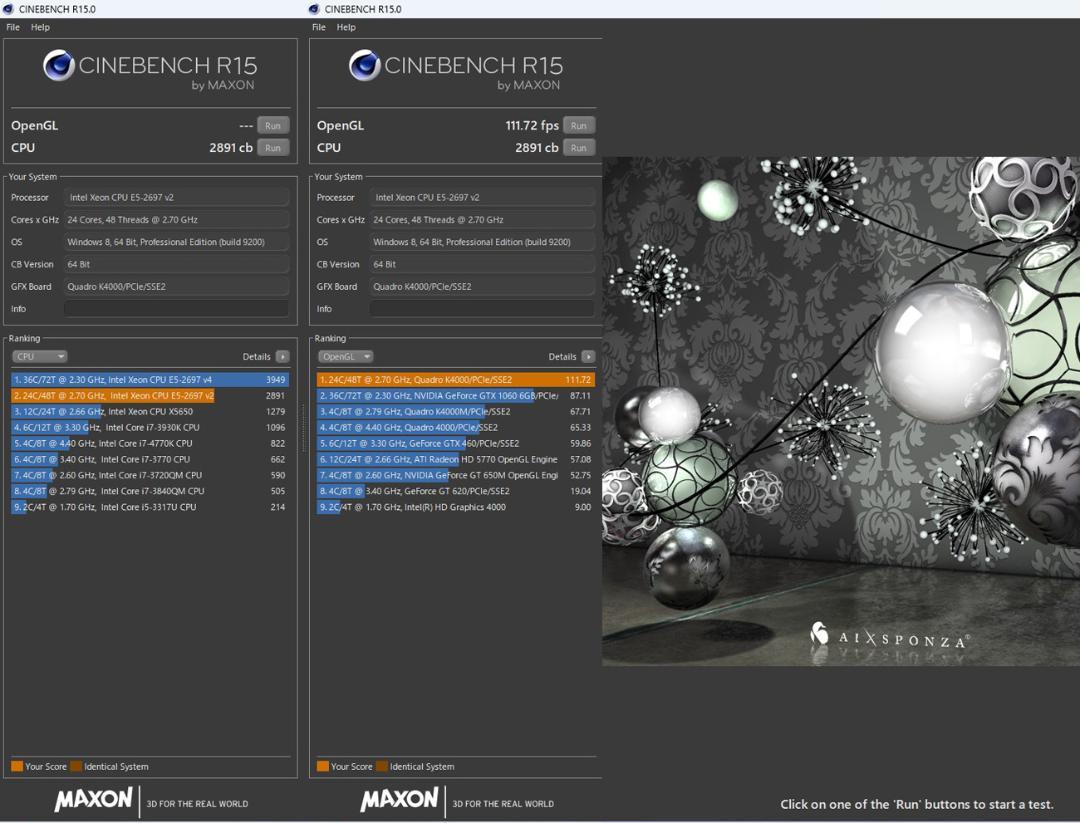Screen dimensions: 1080x823
Task: Click Cinebench R15 logo sphere in left window
Action: point(59,65)
